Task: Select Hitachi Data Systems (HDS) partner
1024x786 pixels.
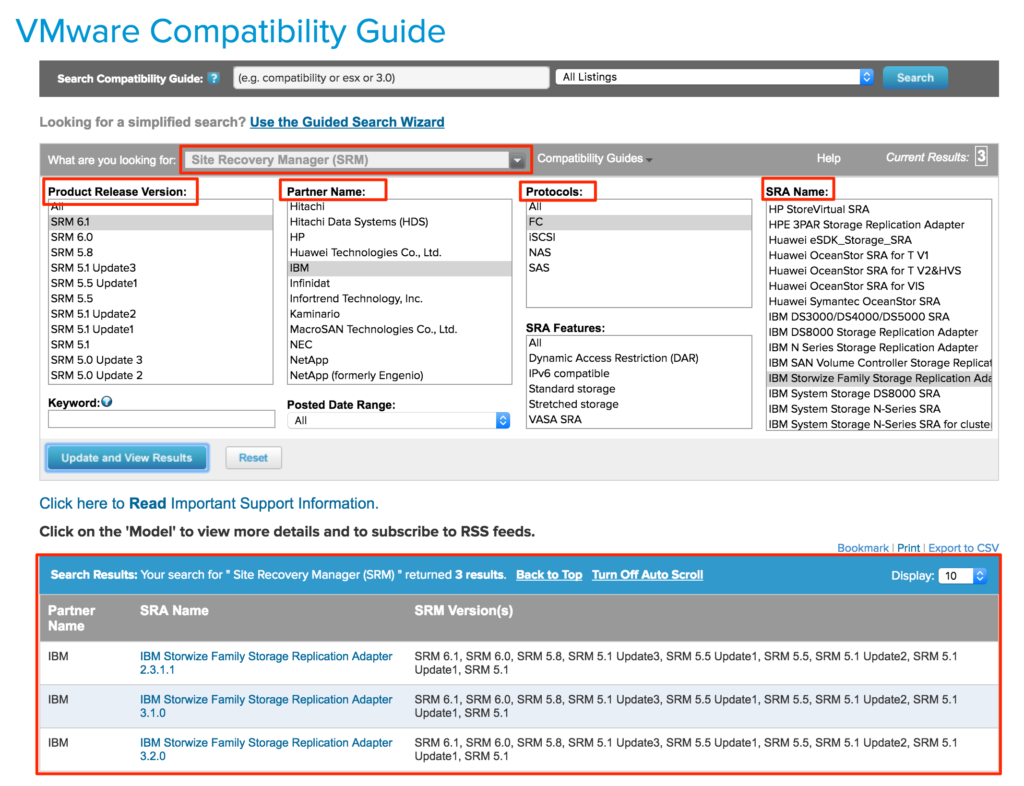Action: click(400, 222)
